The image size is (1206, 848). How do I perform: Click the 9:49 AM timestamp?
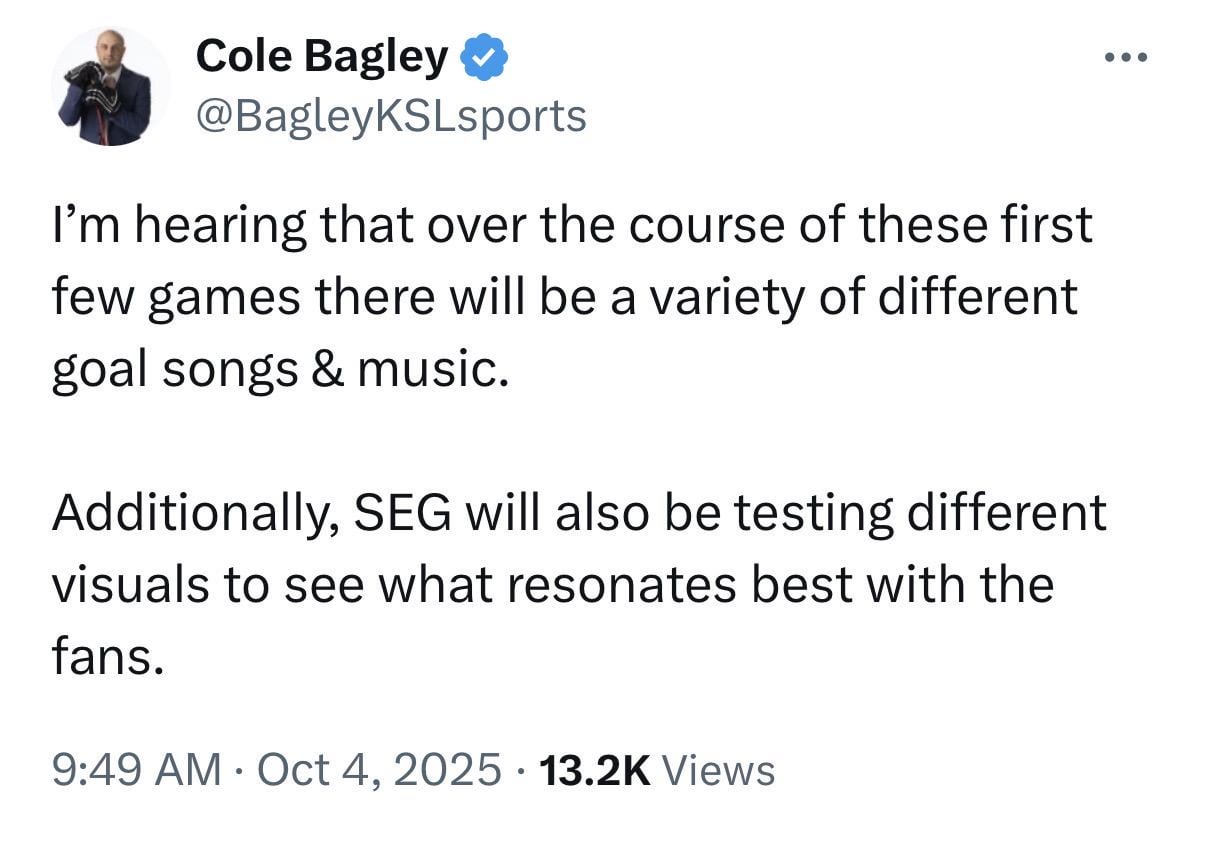click(138, 768)
